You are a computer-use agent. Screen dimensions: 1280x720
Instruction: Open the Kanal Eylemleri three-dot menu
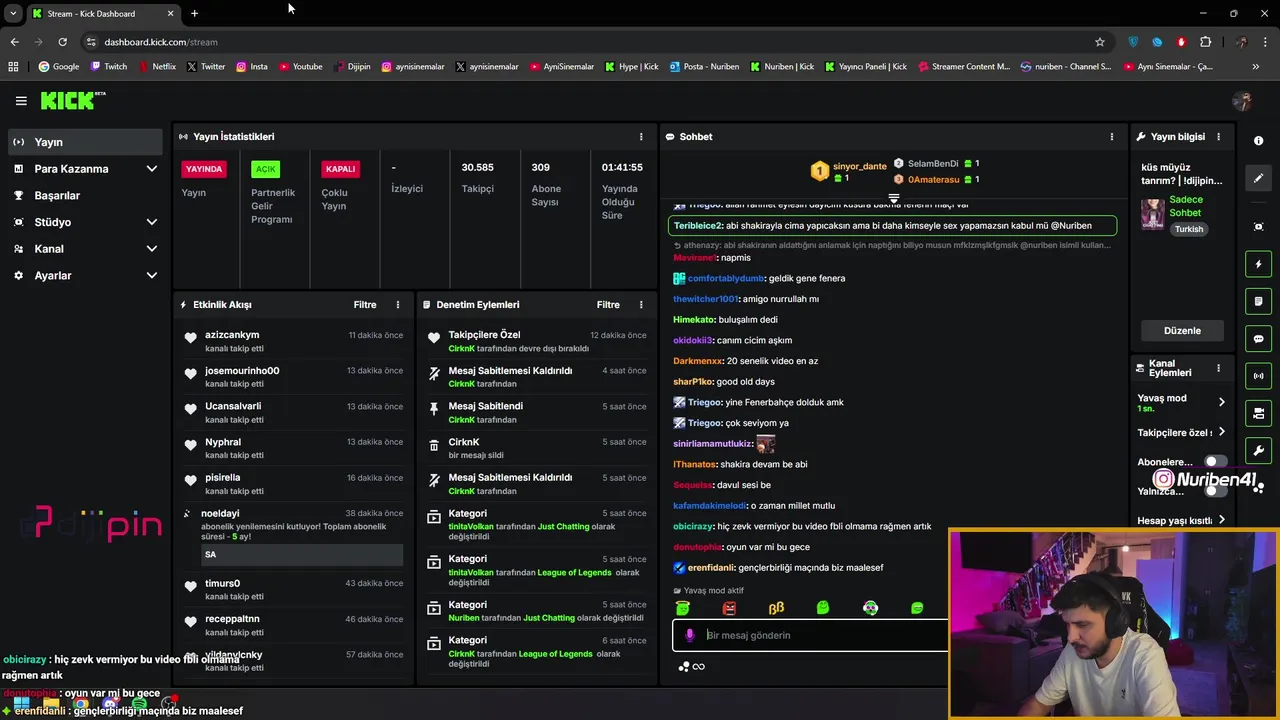click(x=1218, y=368)
